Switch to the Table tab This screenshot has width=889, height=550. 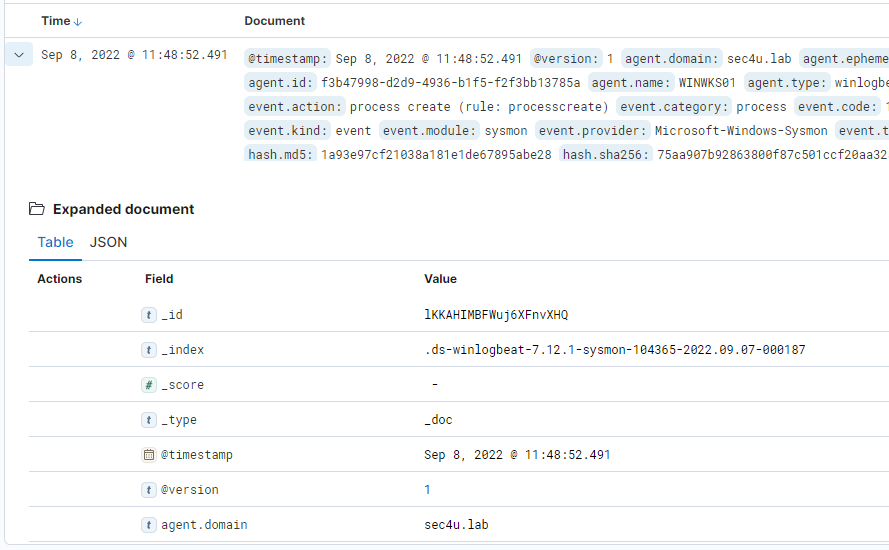(55, 242)
